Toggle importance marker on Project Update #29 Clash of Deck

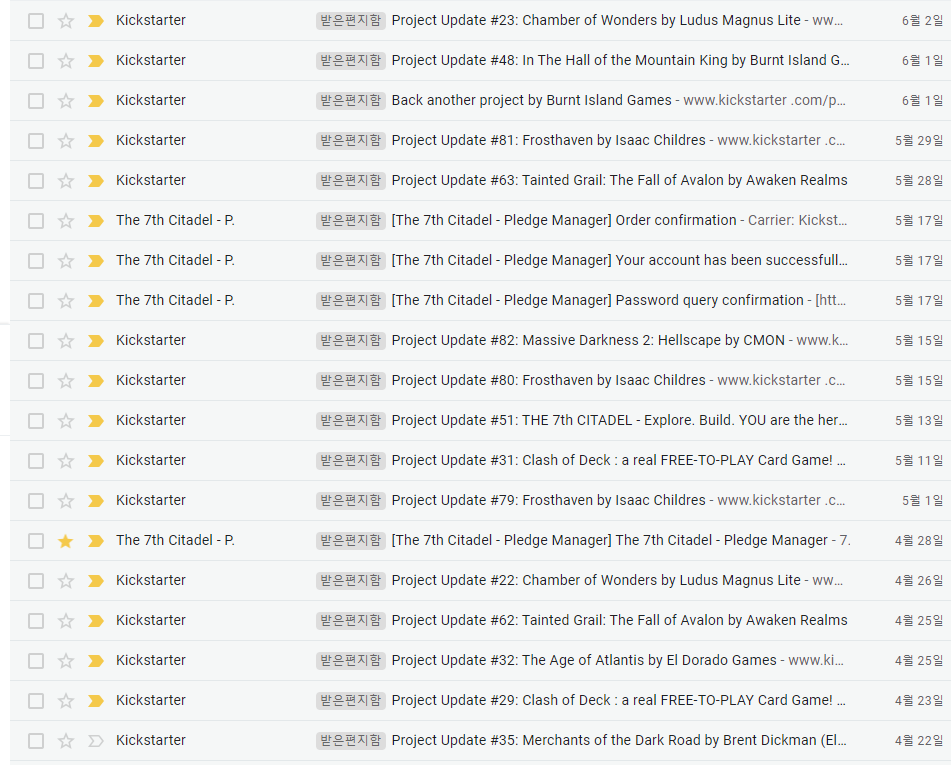96,702
